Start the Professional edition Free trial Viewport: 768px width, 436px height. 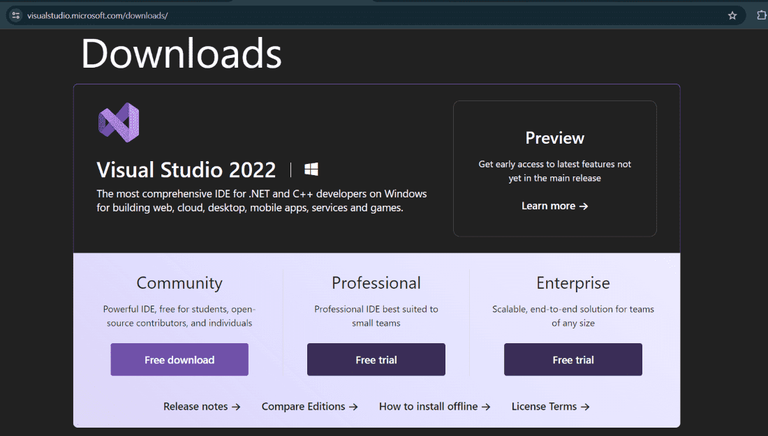pyautogui.click(x=376, y=360)
